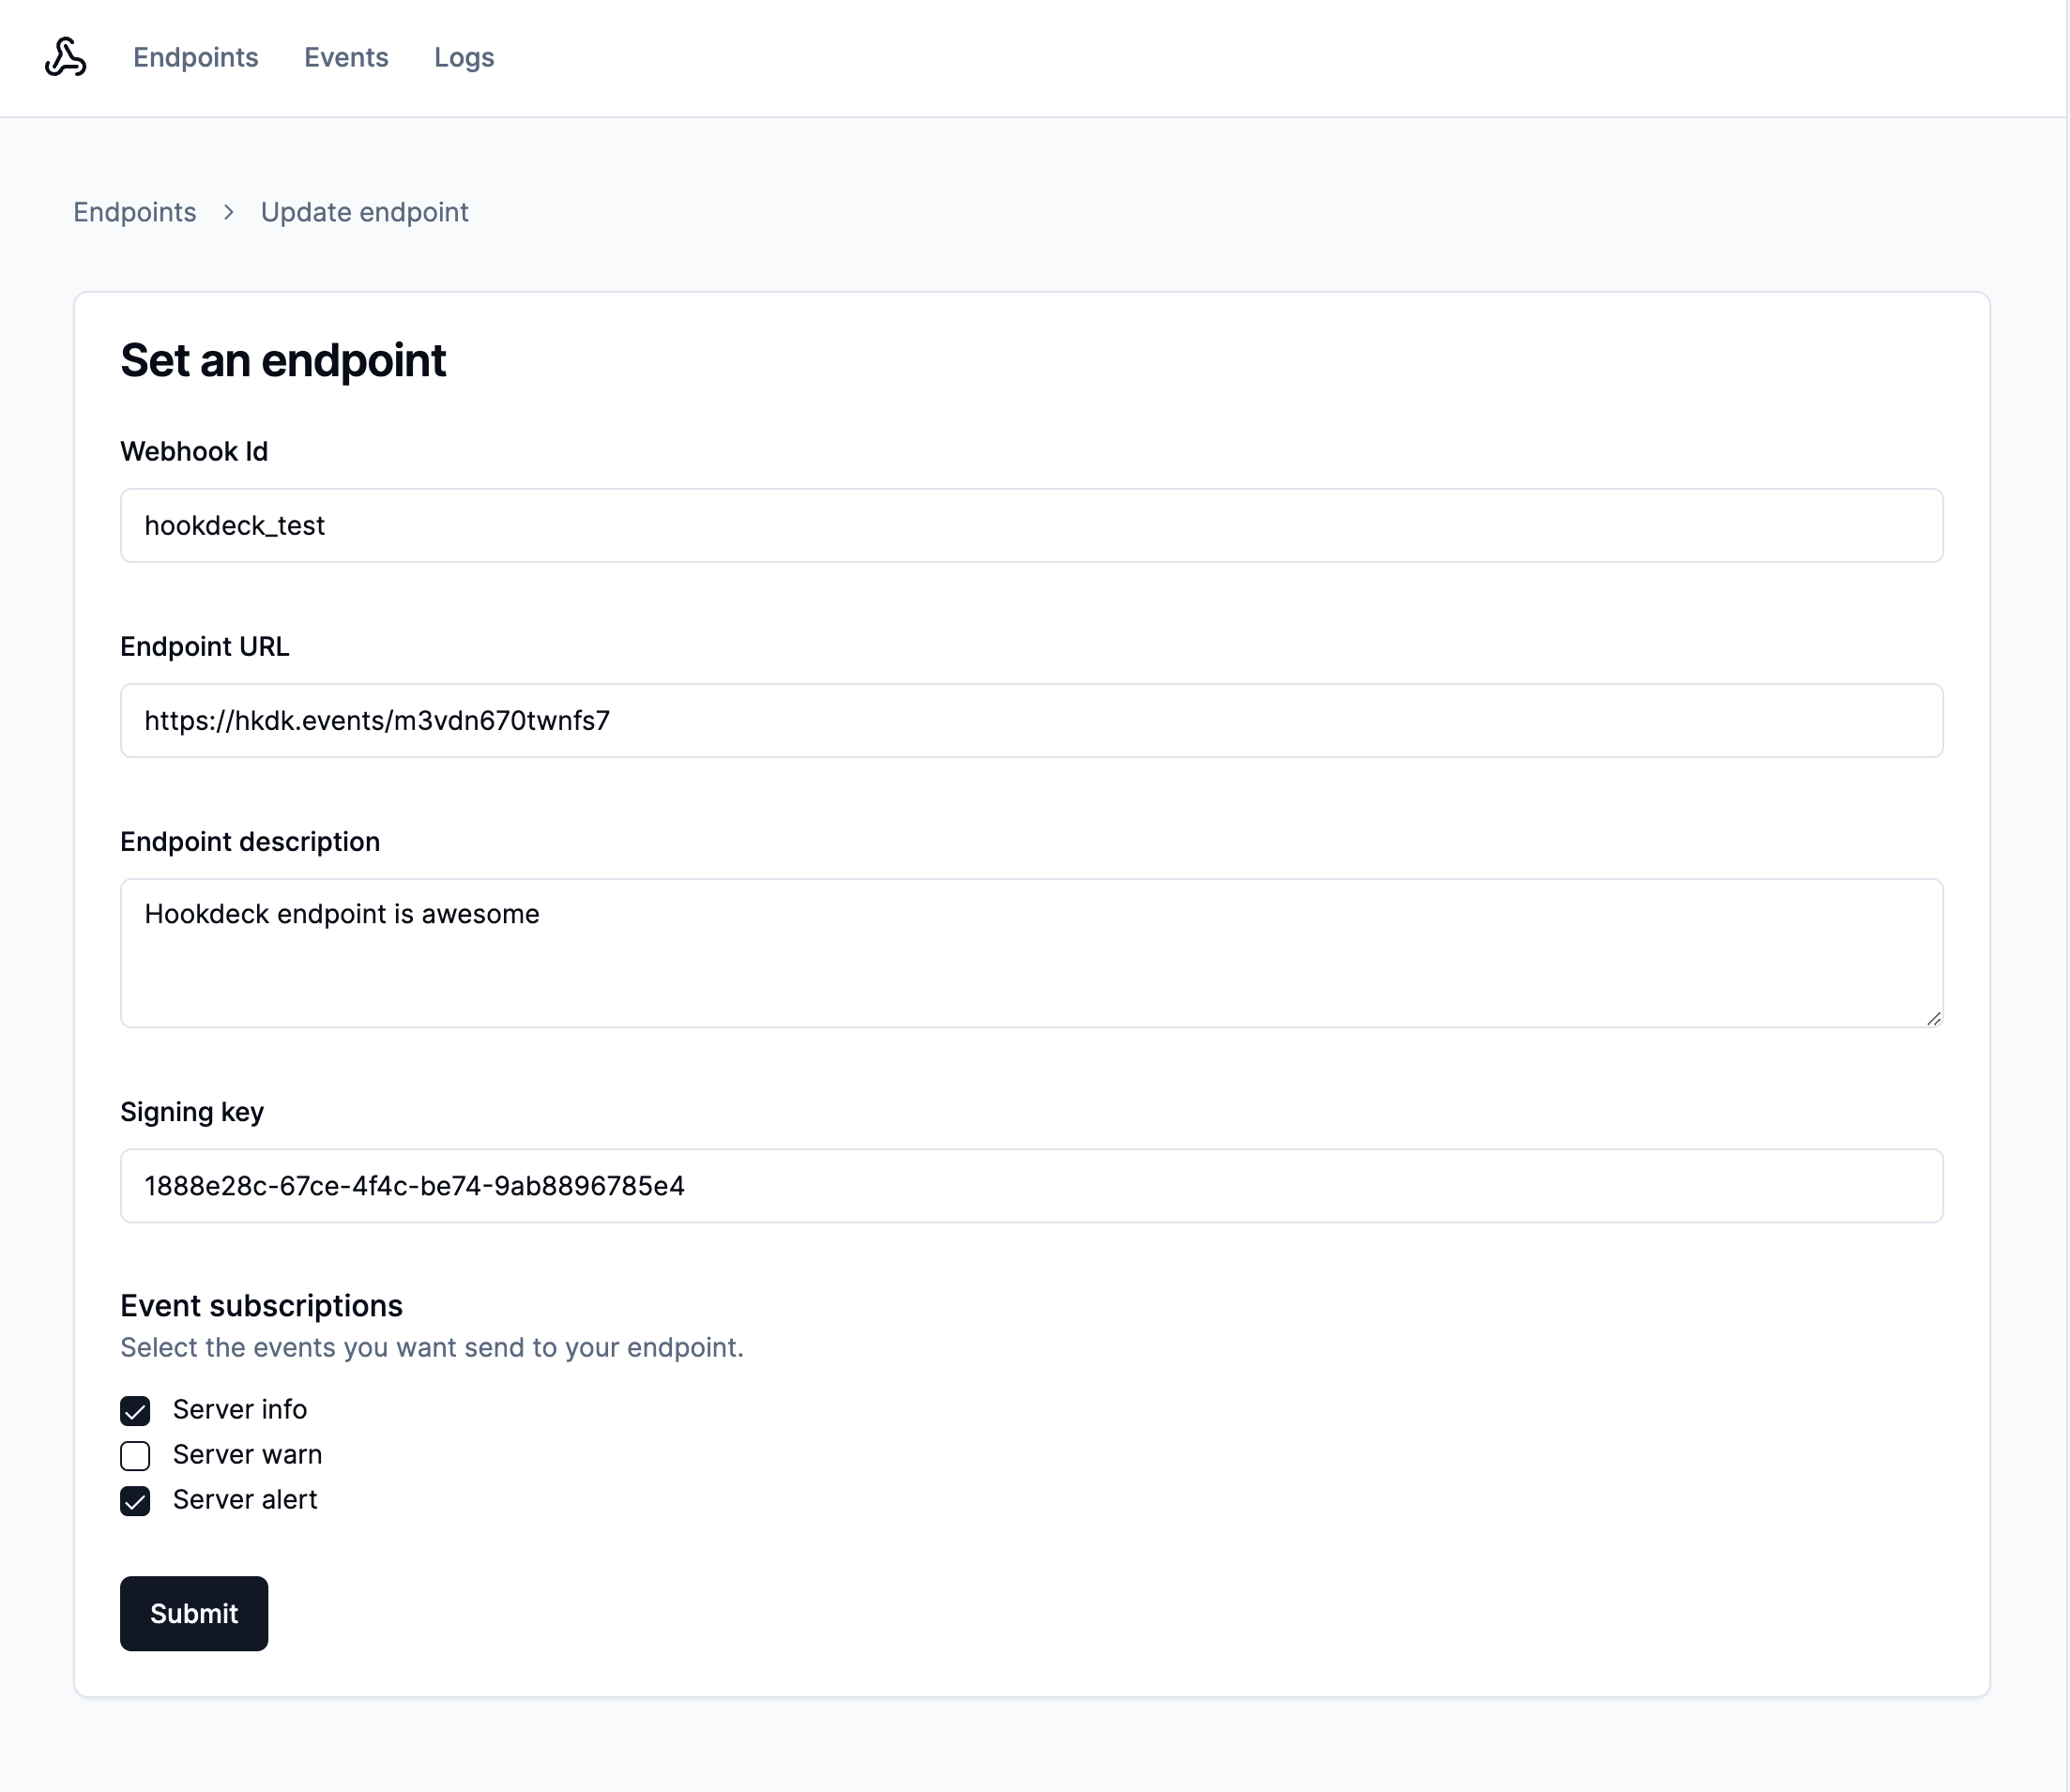Viewport: 2070px width, 1792px height.
Task: Select the Endpoint URL field
Action: point(1030,720)
